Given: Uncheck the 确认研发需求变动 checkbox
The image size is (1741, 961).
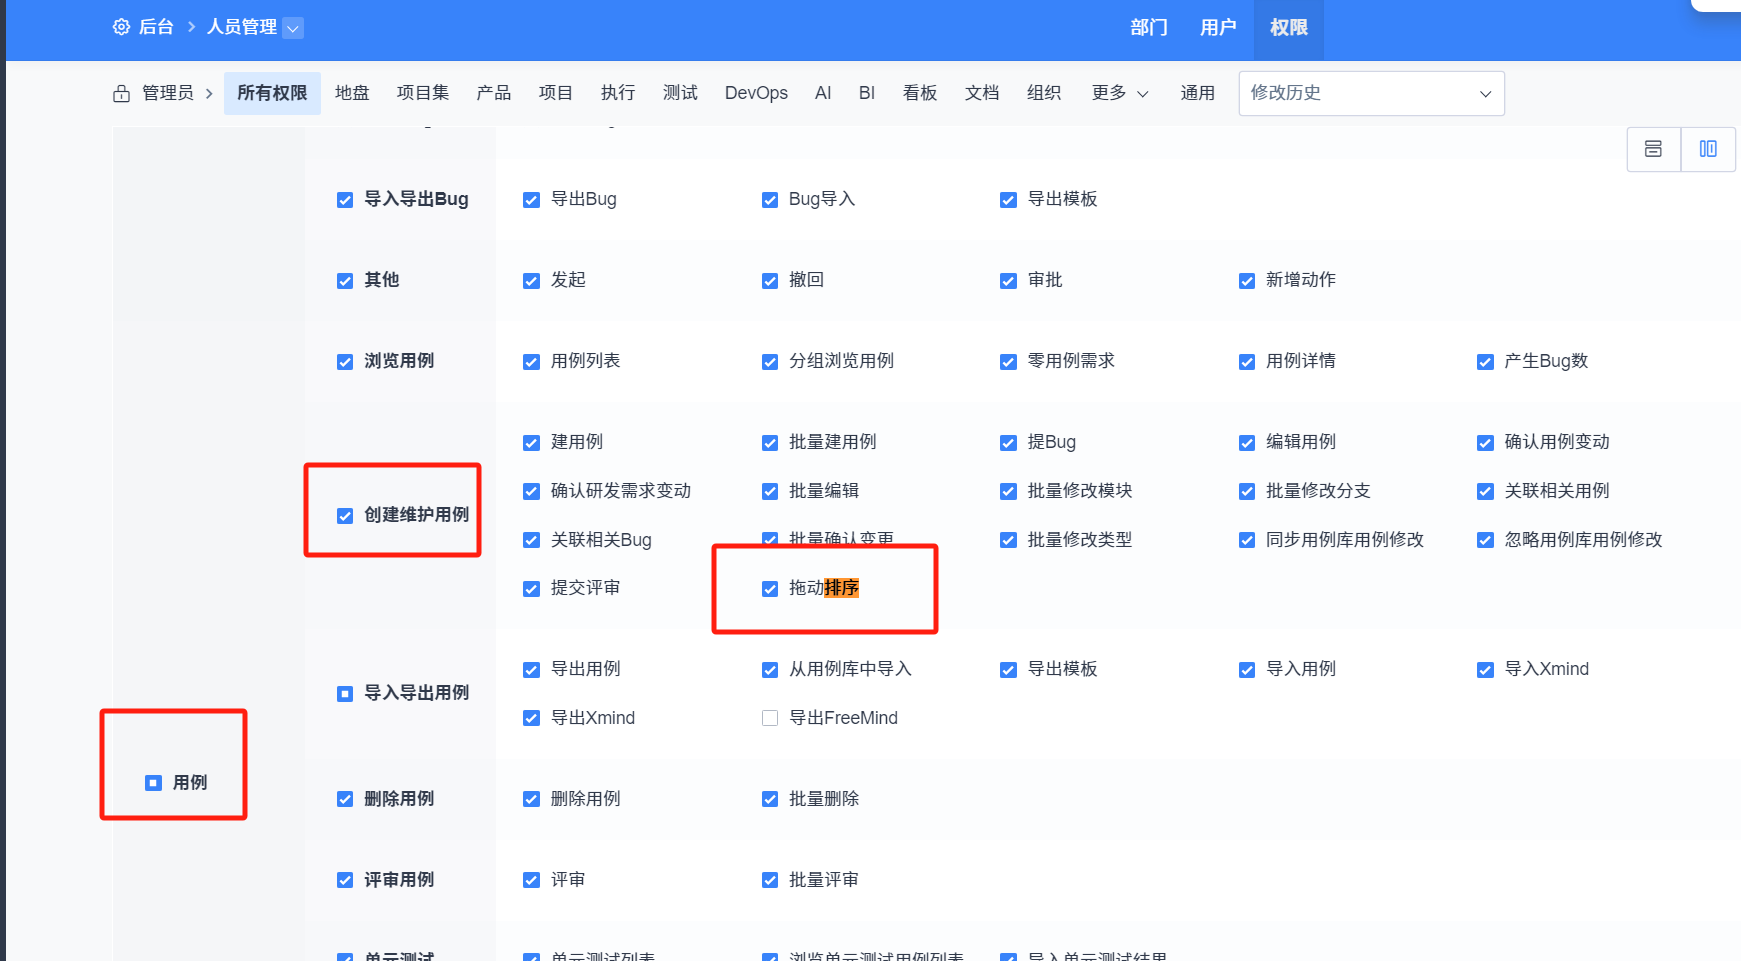Looking at the screenshot, I should click(532, 492).
